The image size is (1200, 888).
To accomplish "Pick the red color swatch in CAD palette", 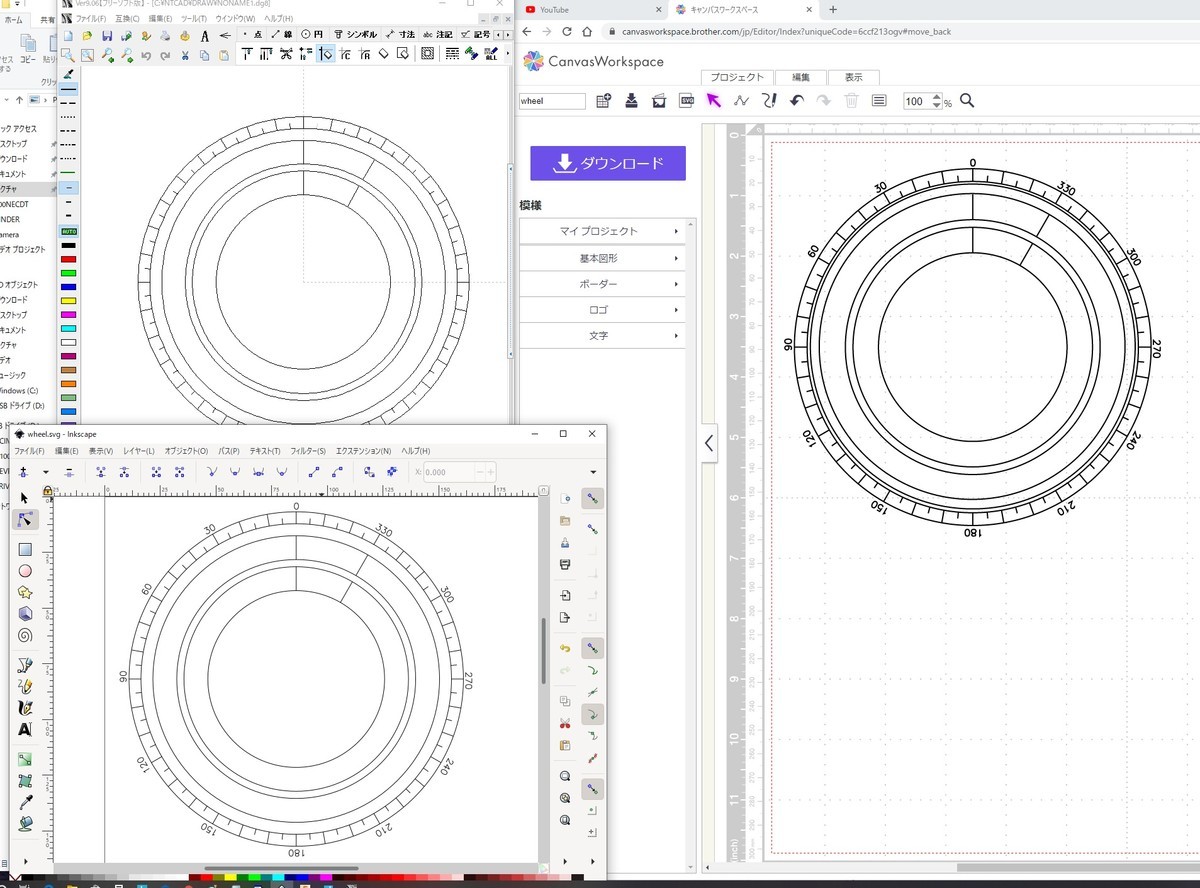I will coord(69,259).
